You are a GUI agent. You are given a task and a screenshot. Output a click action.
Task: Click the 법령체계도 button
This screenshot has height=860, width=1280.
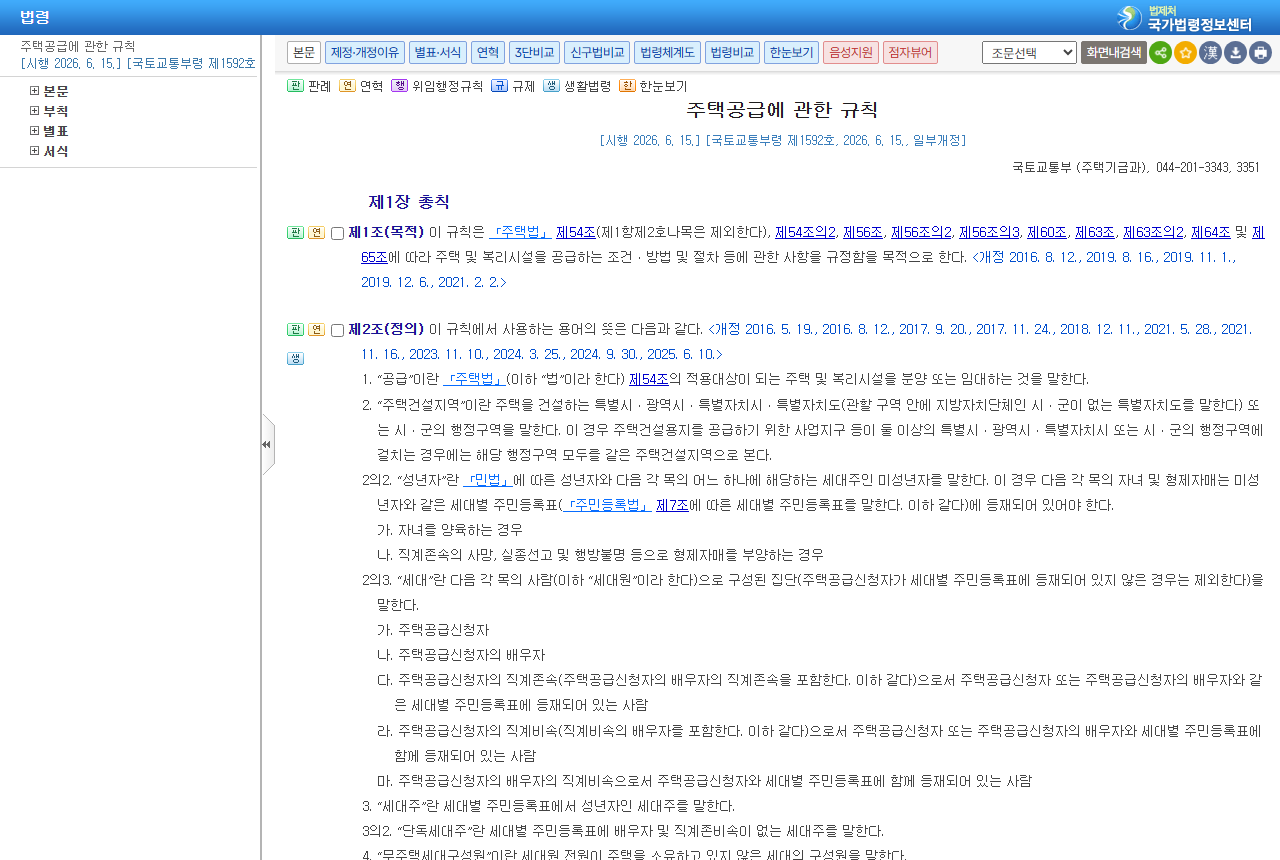(x=667, y=53)
